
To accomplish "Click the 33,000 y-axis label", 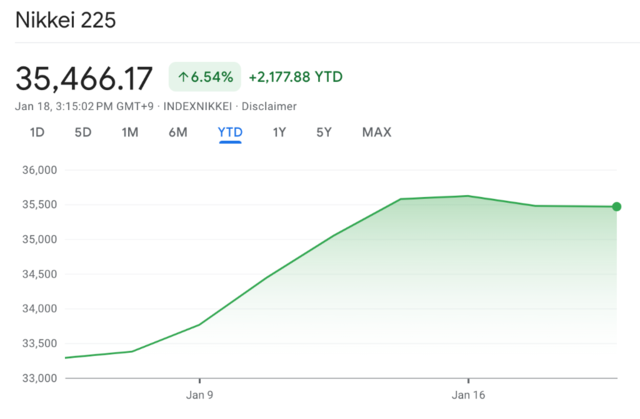I will click(38, 378).
